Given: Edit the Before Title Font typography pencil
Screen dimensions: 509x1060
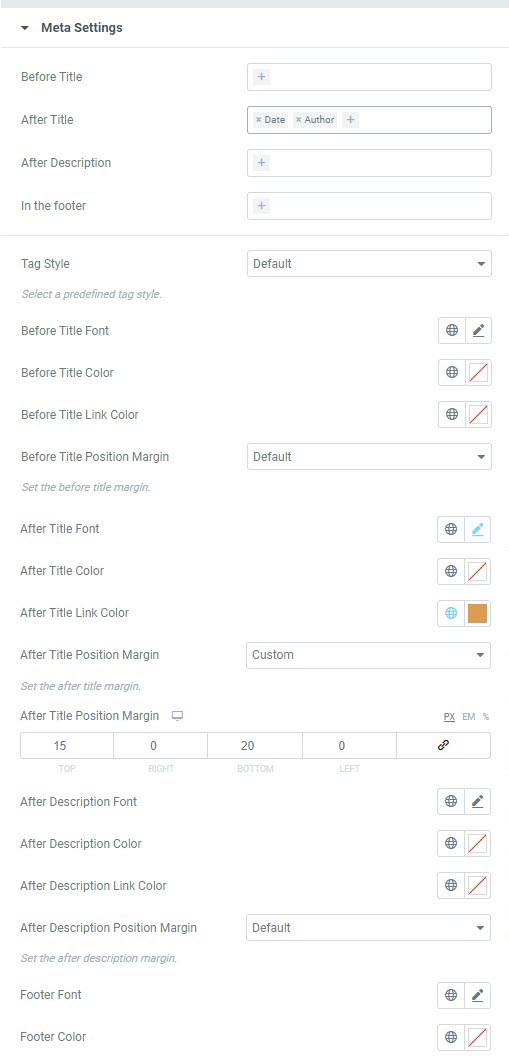Looking at the screenshot, I should tap(478, 331).
